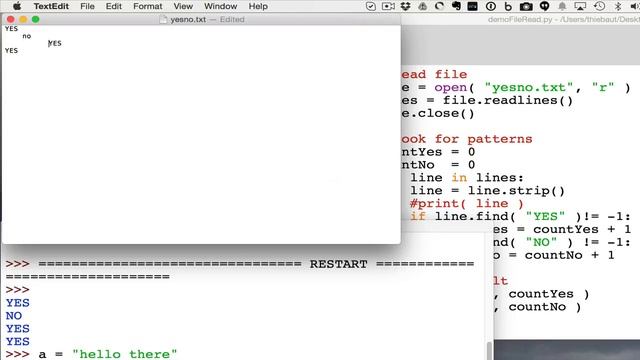The height and width of the screenshot is (360, 640).
Task: Open the Dropbox menu bar icon
Action: click(405, 6)
